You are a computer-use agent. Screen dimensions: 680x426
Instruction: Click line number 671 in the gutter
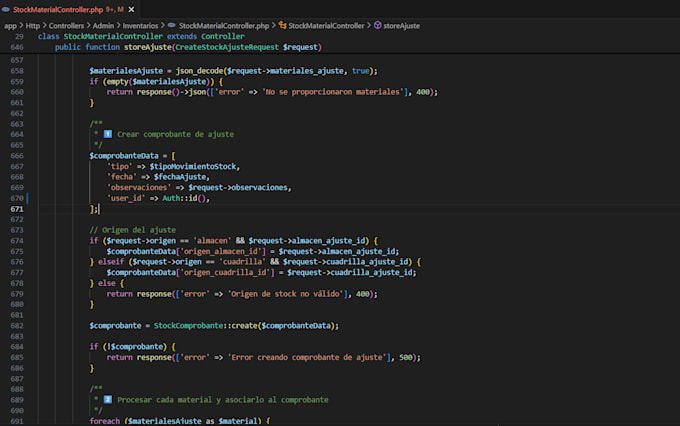tap(17, 209)
